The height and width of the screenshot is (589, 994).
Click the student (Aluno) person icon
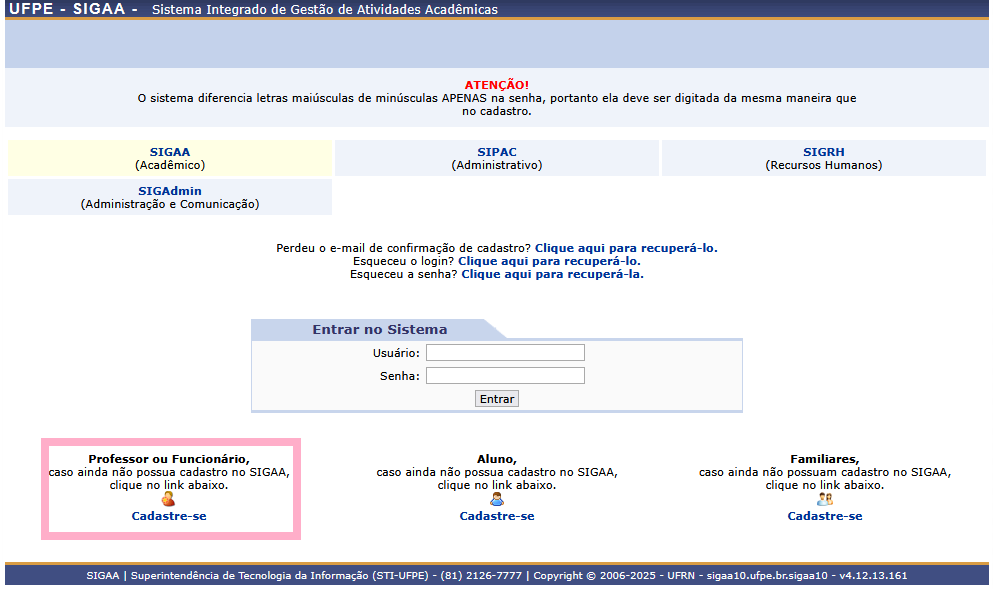coord(497,500)
